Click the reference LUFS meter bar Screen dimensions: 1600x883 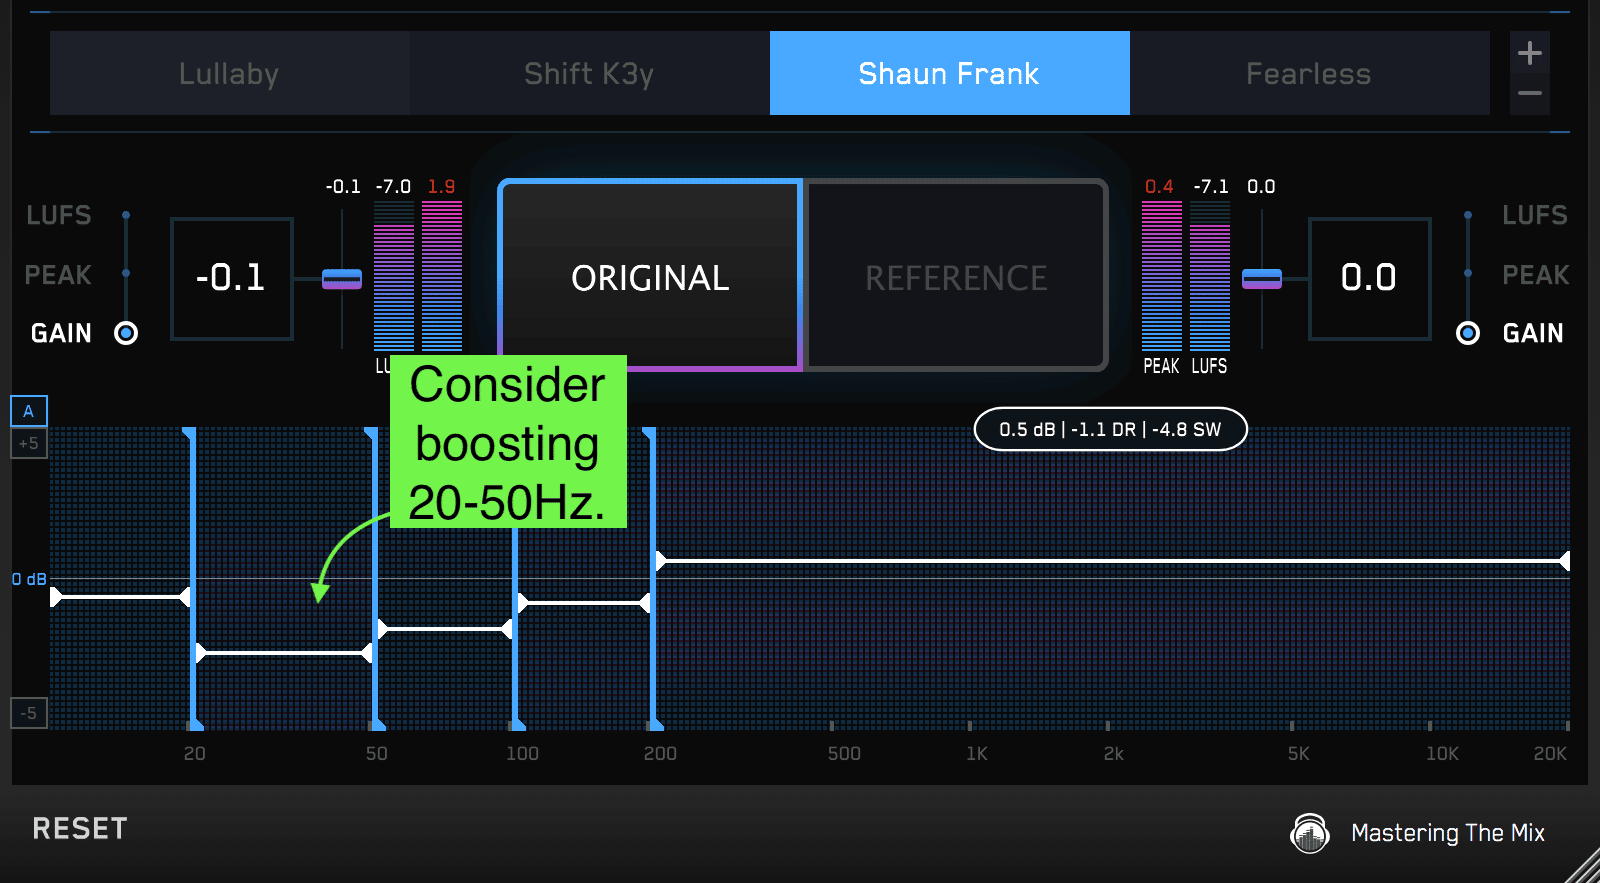(1210, 276)
